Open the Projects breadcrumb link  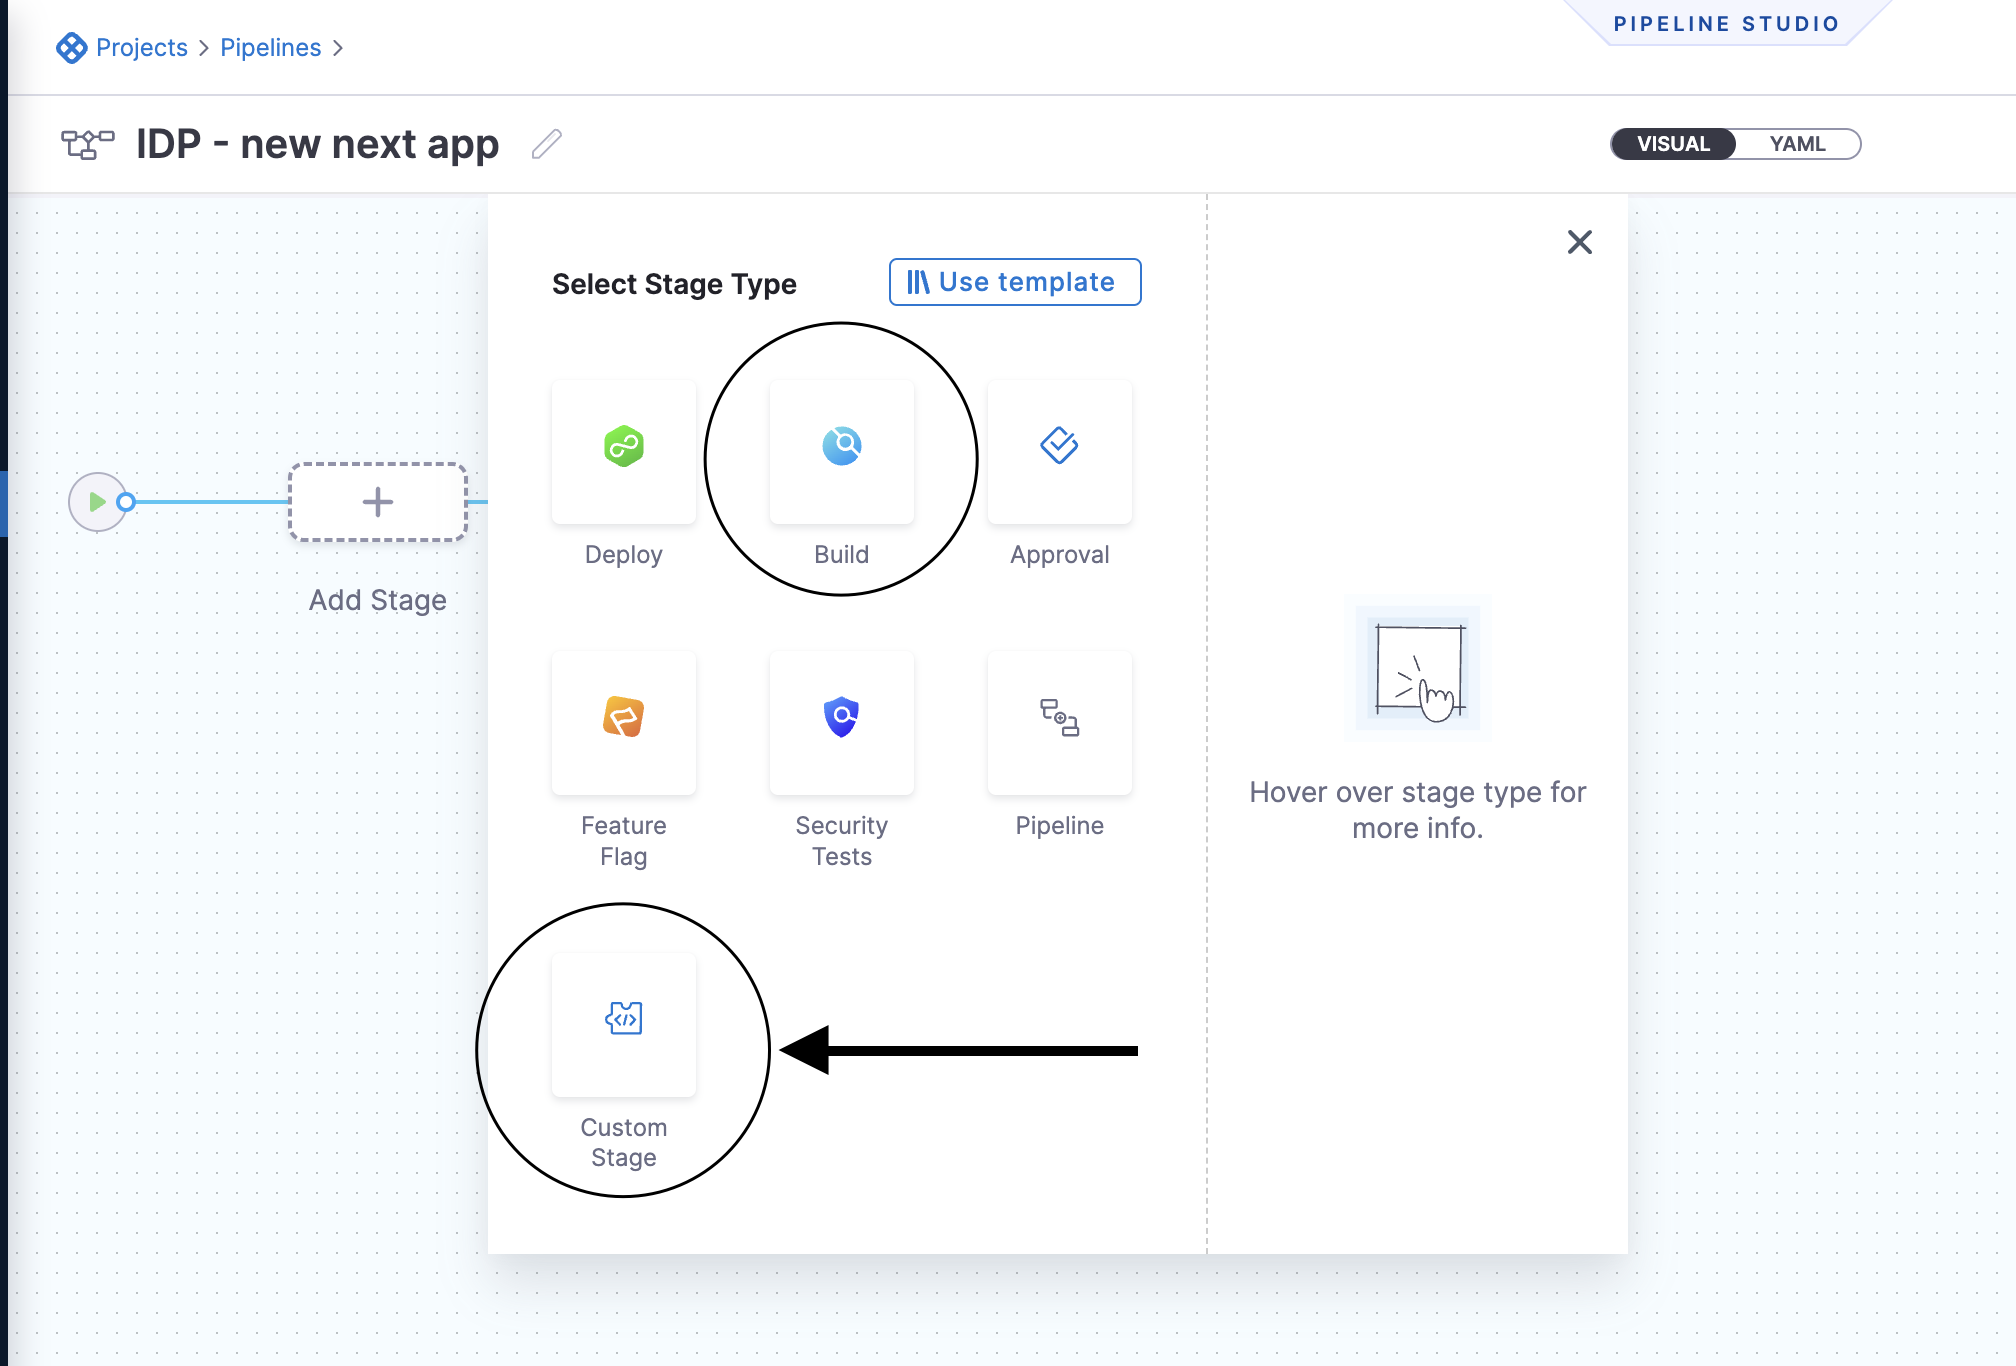tap(142, 48)
